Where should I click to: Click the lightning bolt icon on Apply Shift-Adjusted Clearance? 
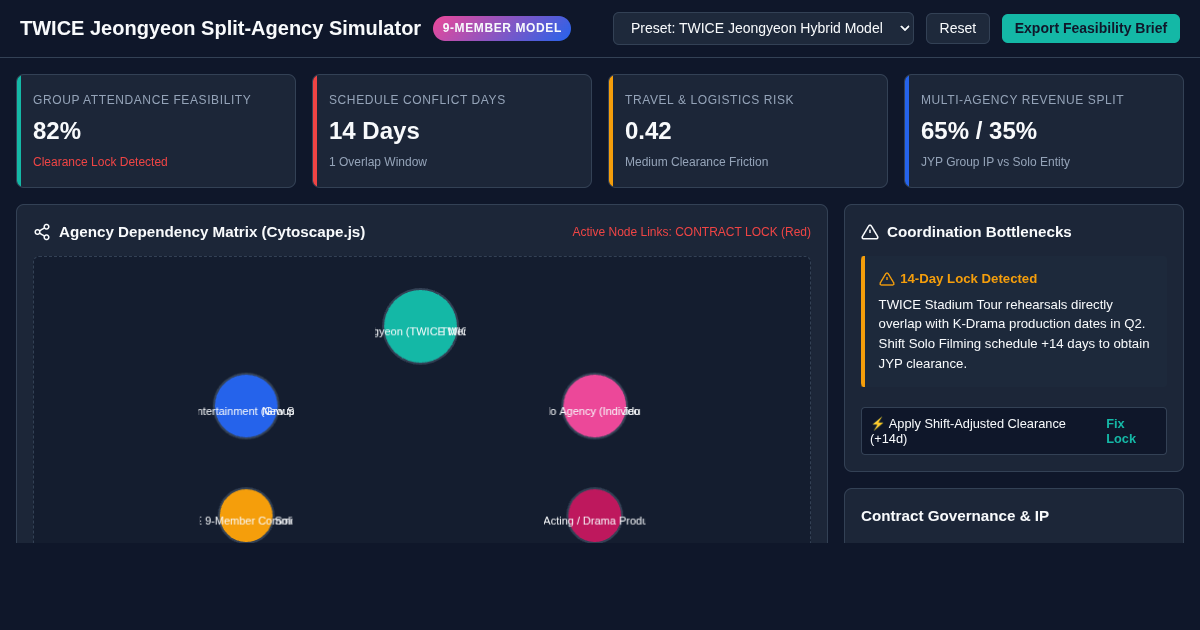point(877,423)
